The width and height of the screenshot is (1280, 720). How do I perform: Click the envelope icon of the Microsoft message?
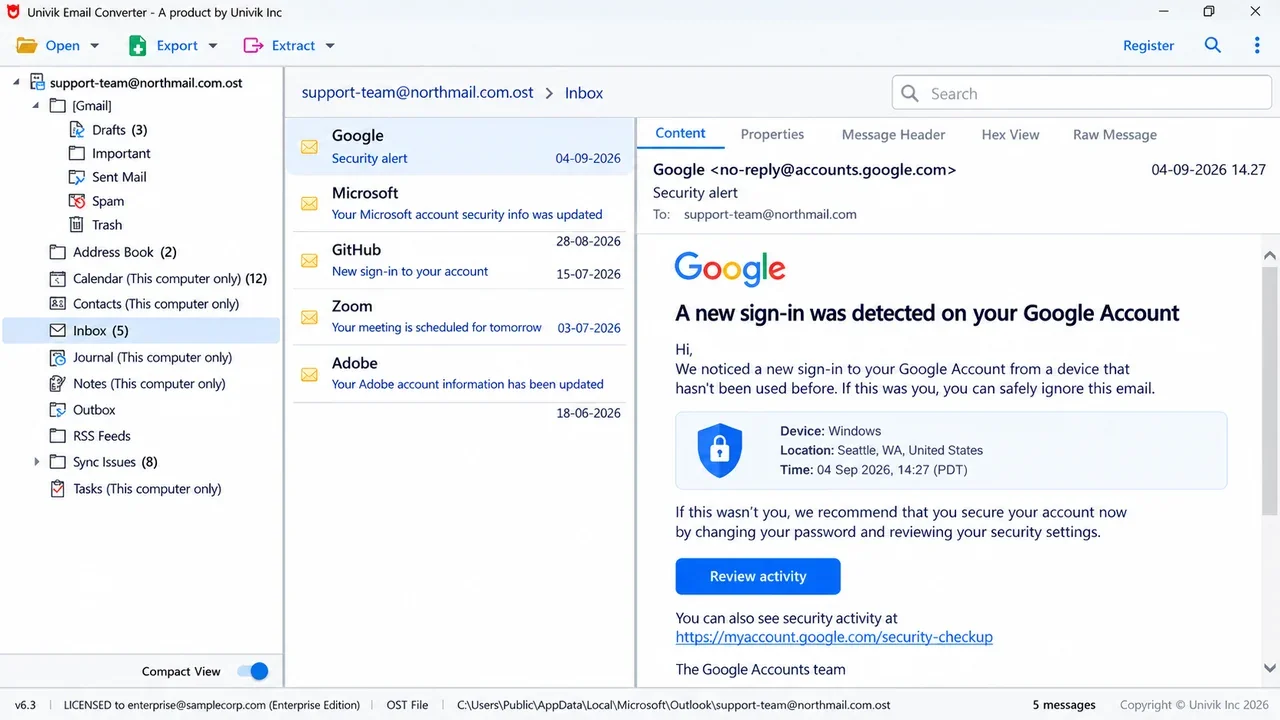(310, 204)
